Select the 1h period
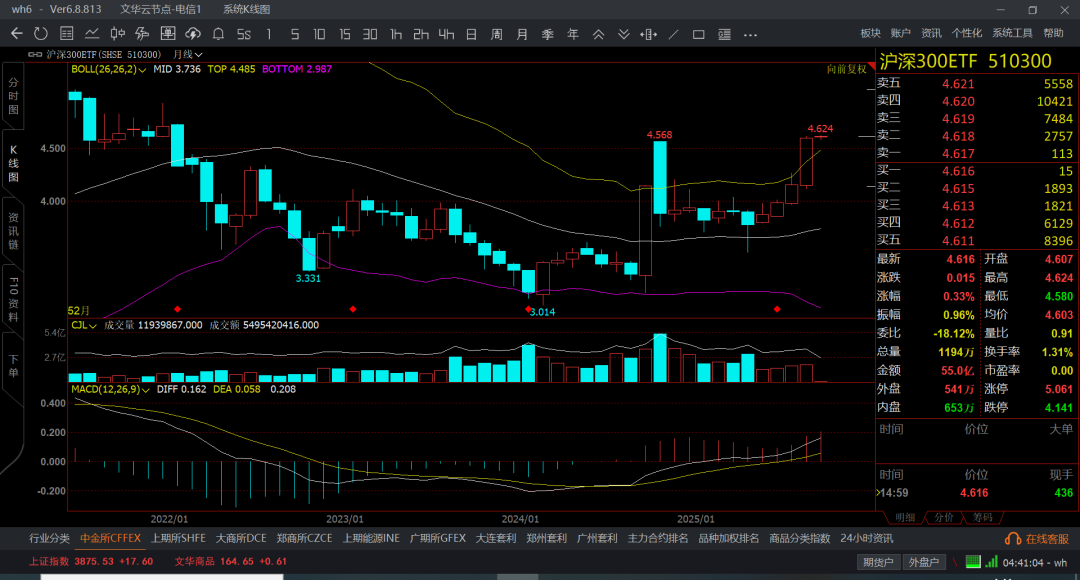 coord(395,34)
